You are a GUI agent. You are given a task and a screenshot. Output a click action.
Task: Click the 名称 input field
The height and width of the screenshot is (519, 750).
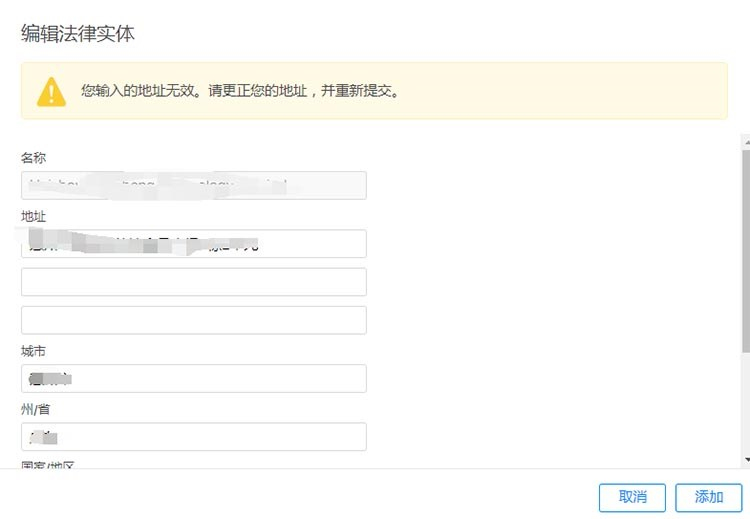tap(194, 185)
